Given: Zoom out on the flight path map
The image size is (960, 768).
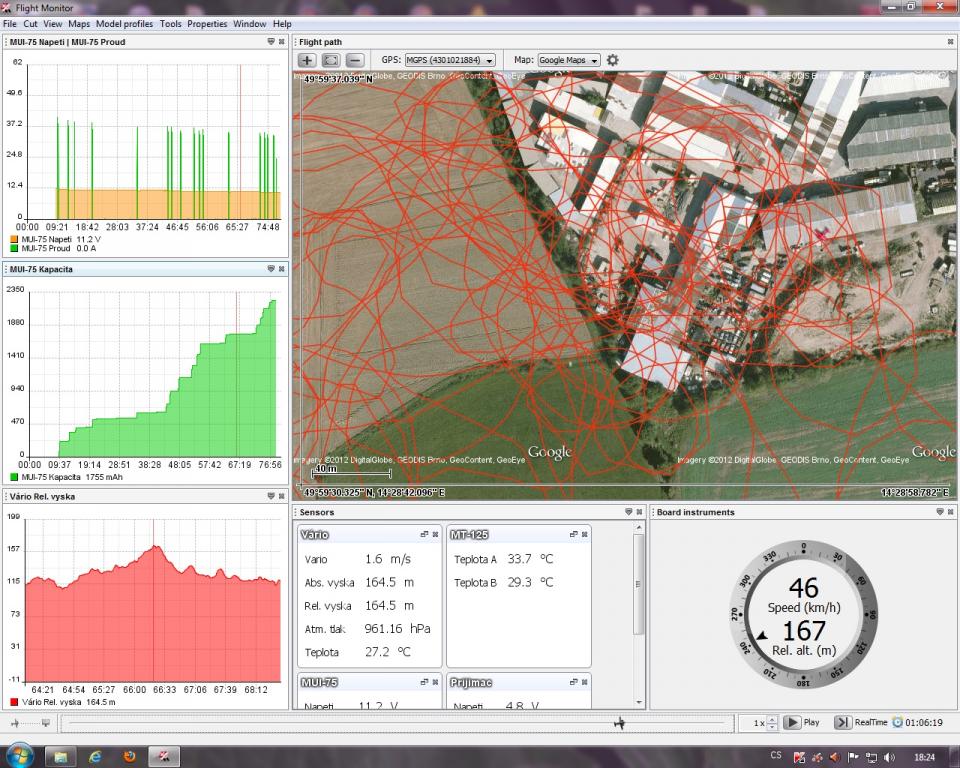Looking at the screenshot, I should tap(354, 60).
